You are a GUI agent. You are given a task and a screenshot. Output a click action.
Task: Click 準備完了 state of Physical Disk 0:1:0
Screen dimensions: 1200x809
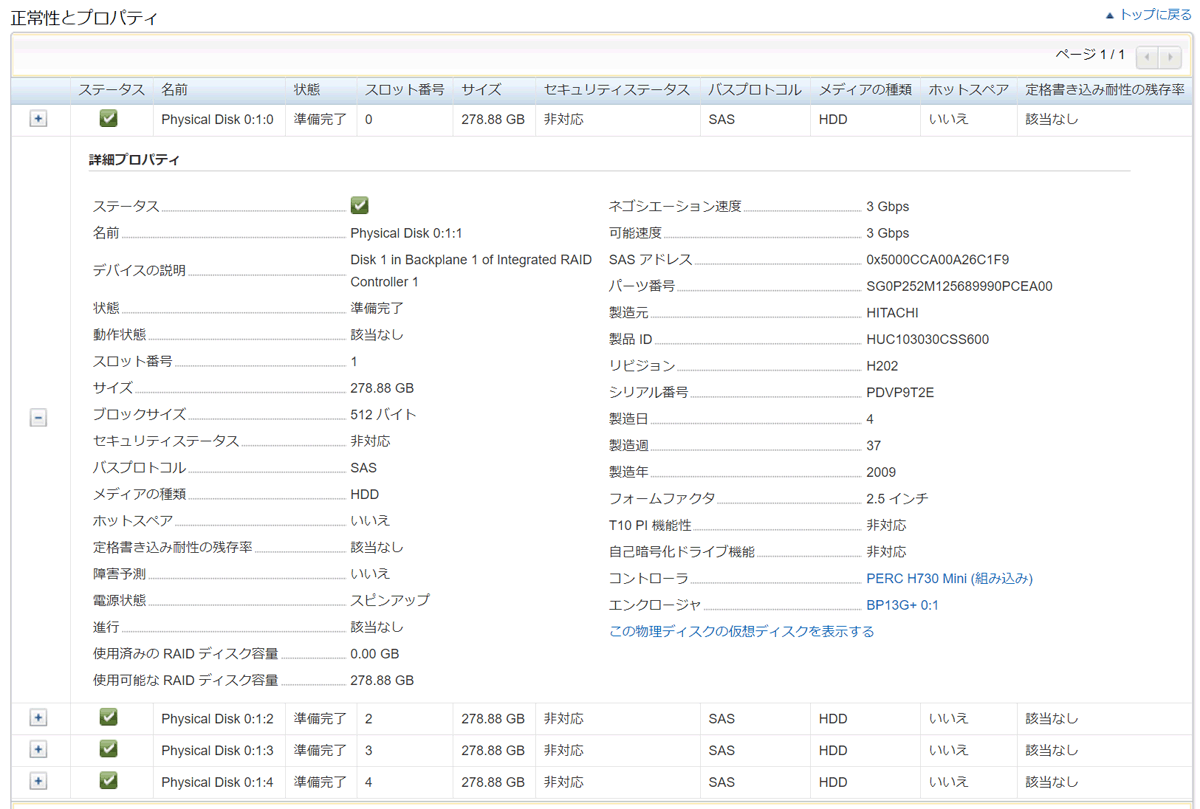pyautogui.click(x=320, y=119)
